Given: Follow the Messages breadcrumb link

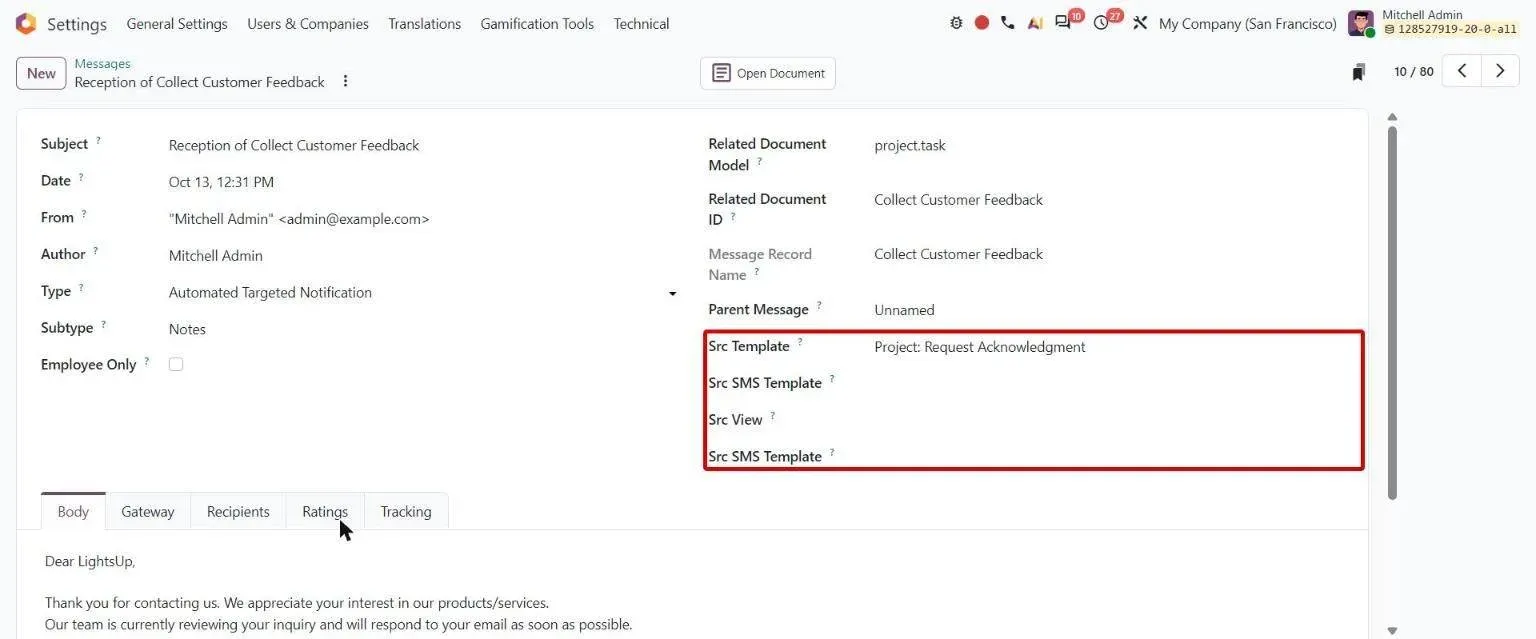Looking at the screenshot, I should point(102,63).
